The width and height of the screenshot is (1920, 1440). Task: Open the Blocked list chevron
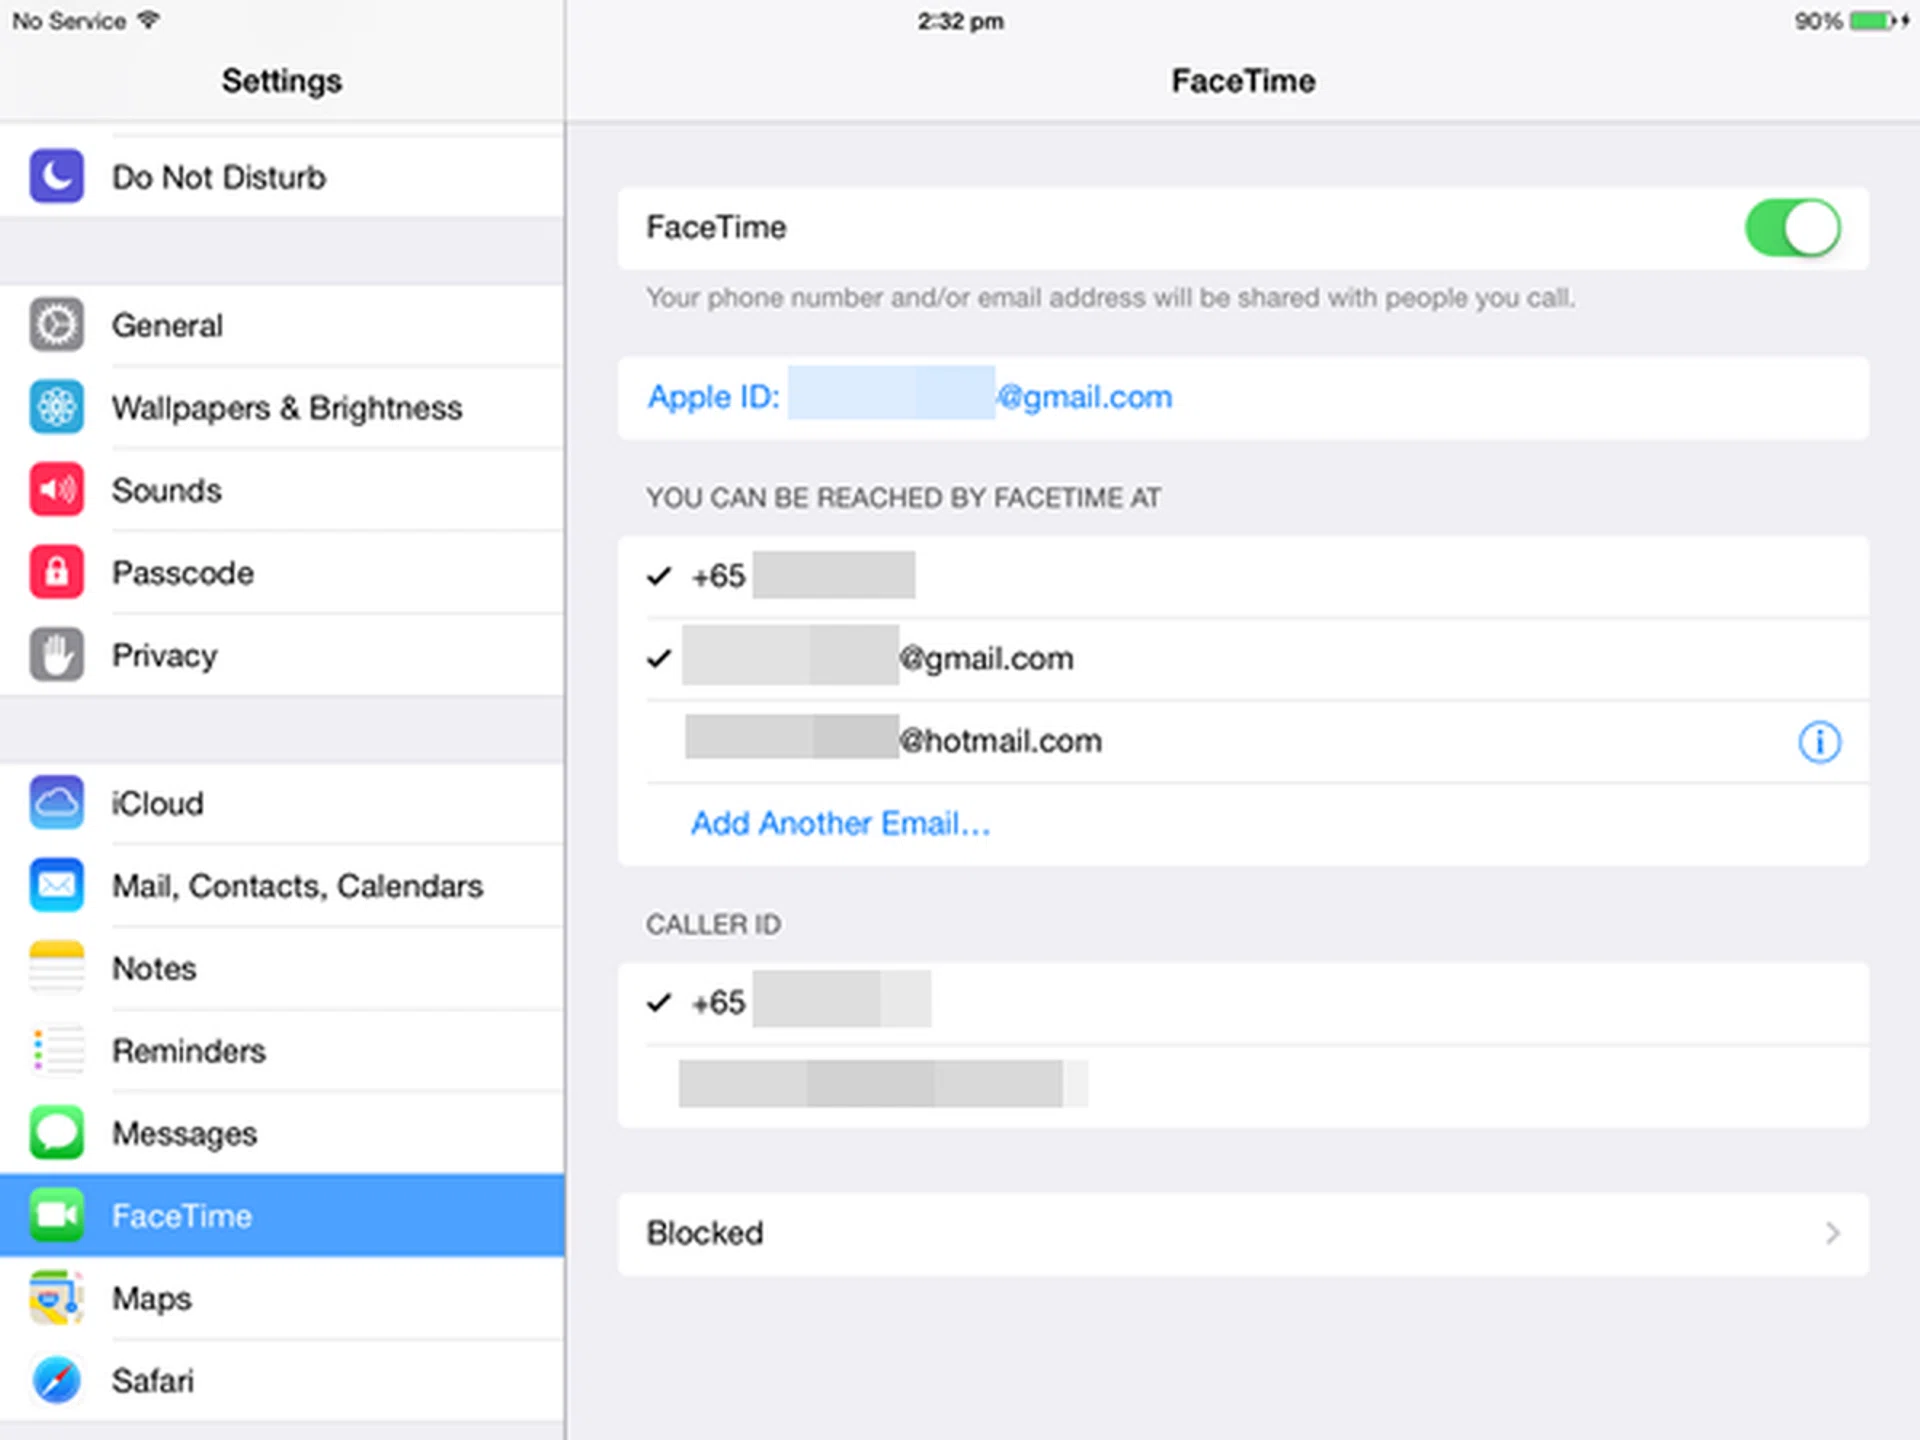tap(1831, 1233)
